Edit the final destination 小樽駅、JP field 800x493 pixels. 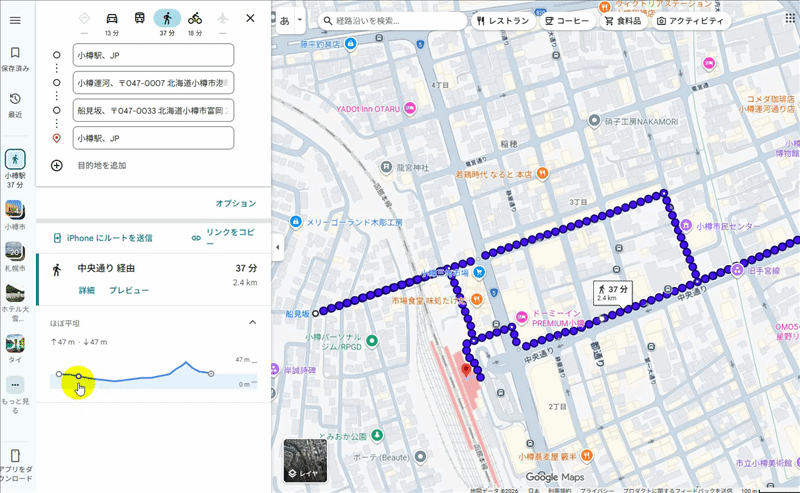tap(153, 138)
